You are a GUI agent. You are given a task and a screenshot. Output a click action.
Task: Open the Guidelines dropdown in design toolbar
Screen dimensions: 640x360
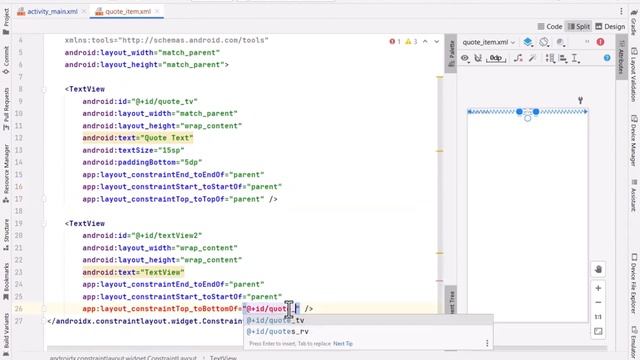[x=576, y=58]
